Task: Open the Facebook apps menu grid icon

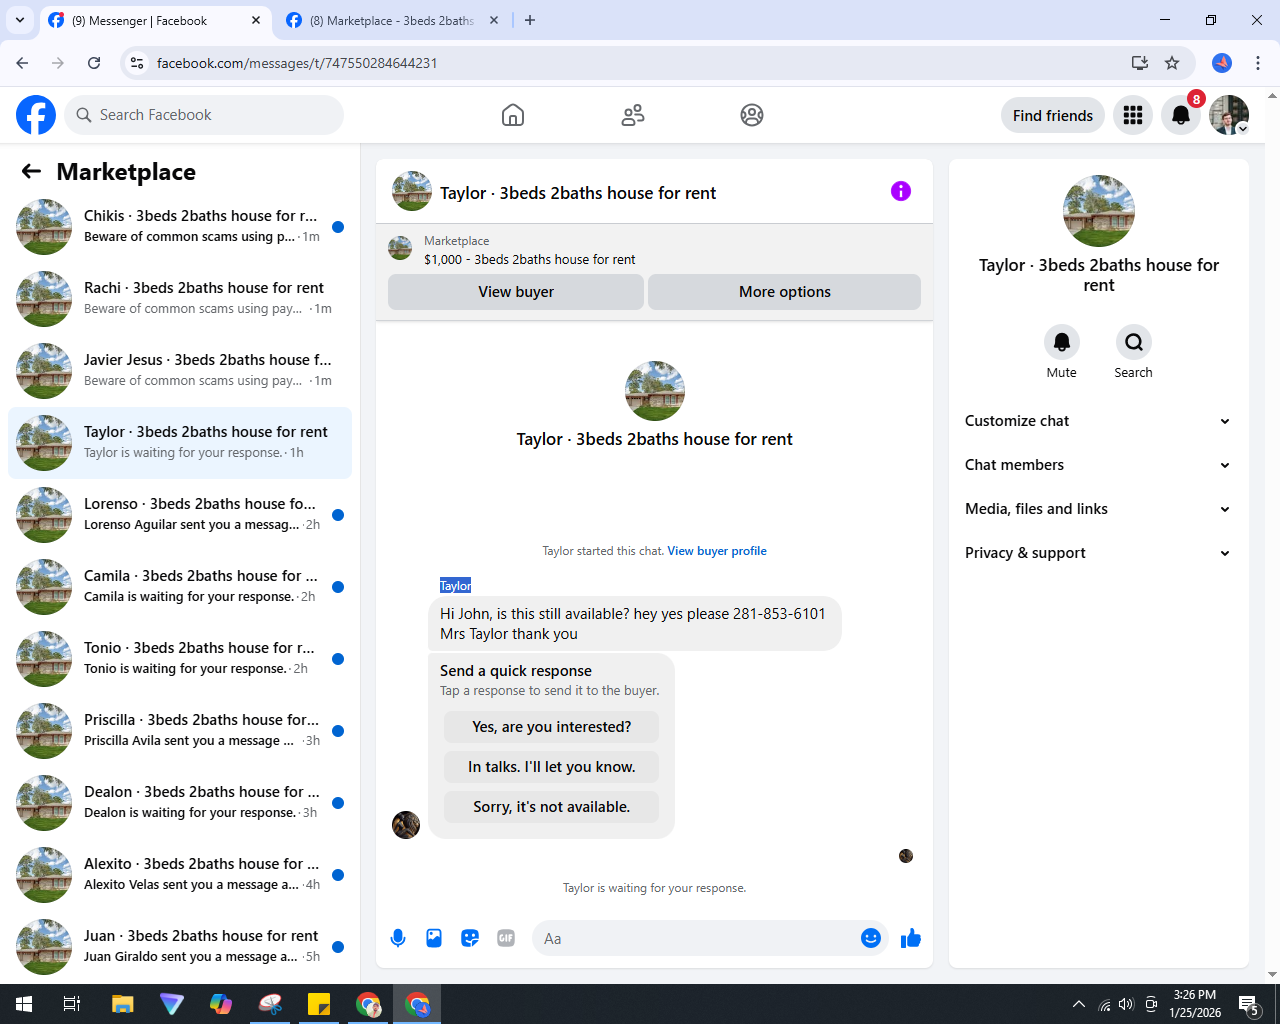Action: (1133, 115)
